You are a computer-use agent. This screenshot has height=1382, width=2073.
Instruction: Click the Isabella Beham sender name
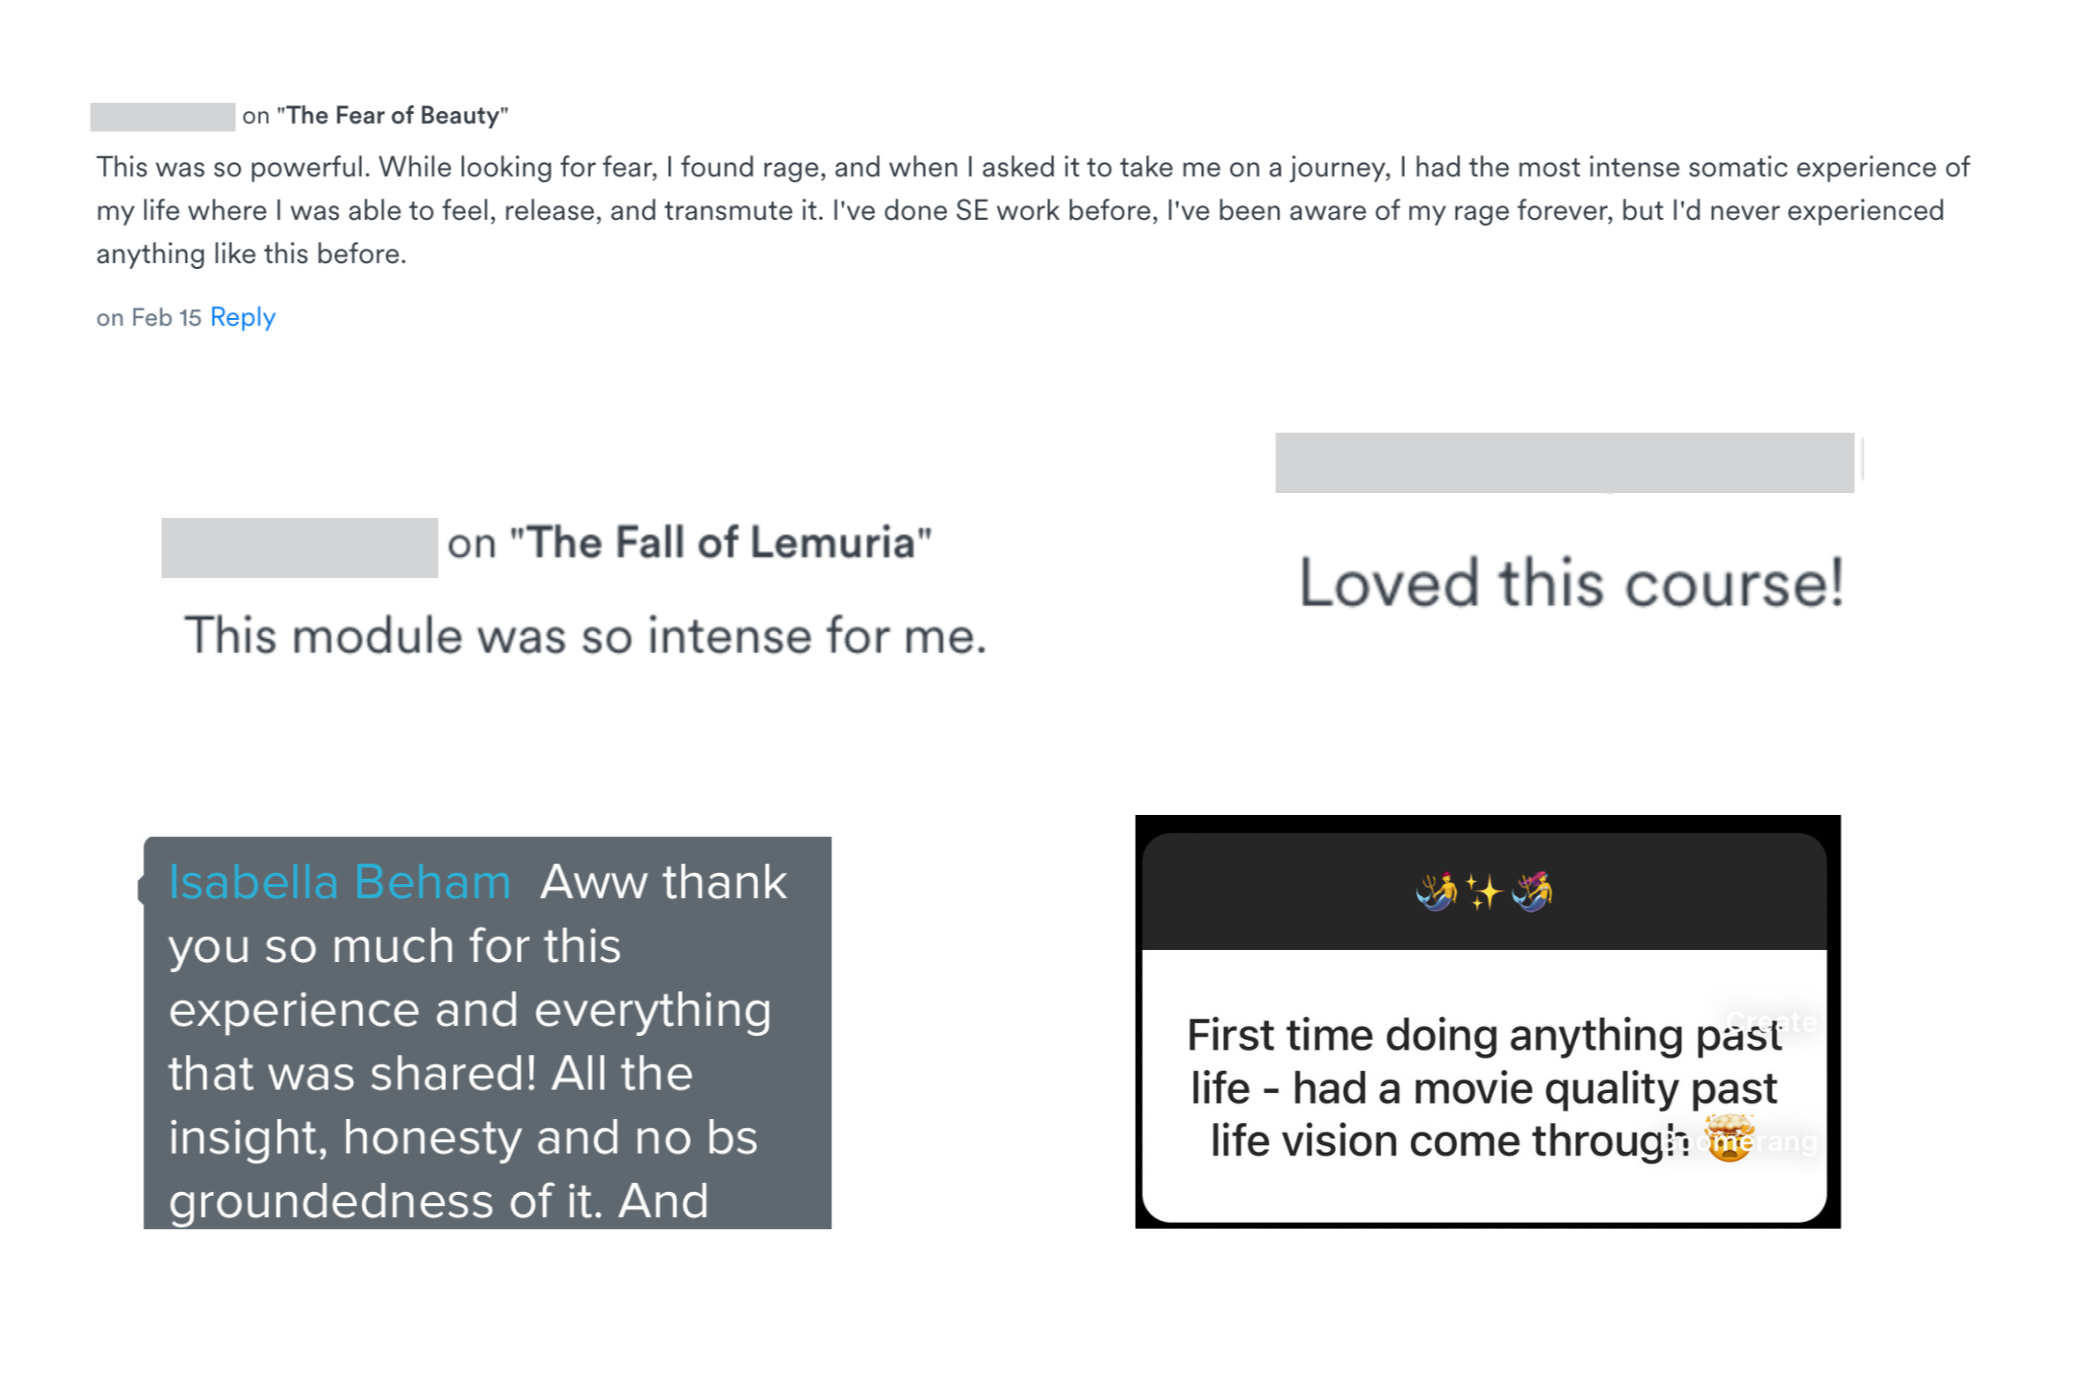pyautogui.click(x=339, y=882)
